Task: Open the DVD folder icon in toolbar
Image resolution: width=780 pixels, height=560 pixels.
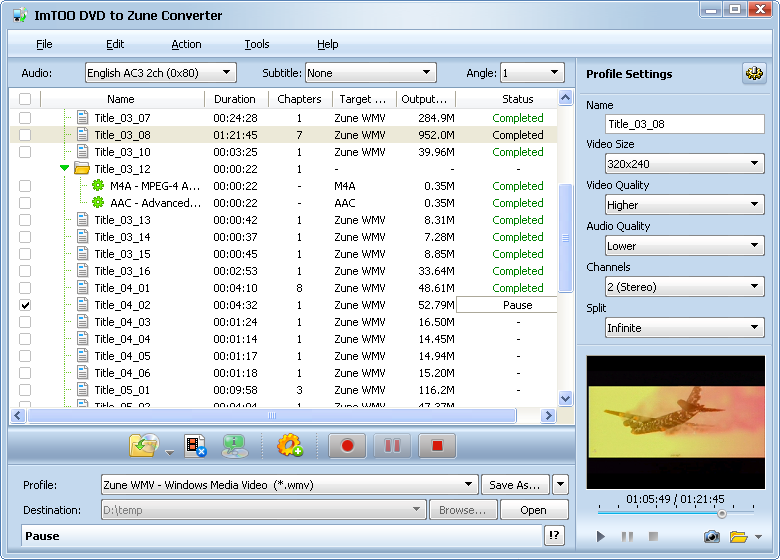Action: click(144, 445)
